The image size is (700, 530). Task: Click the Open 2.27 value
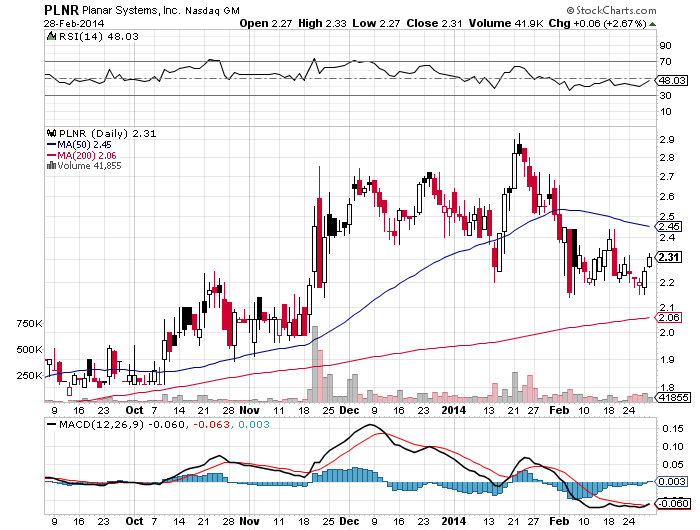tap(266, 23)
